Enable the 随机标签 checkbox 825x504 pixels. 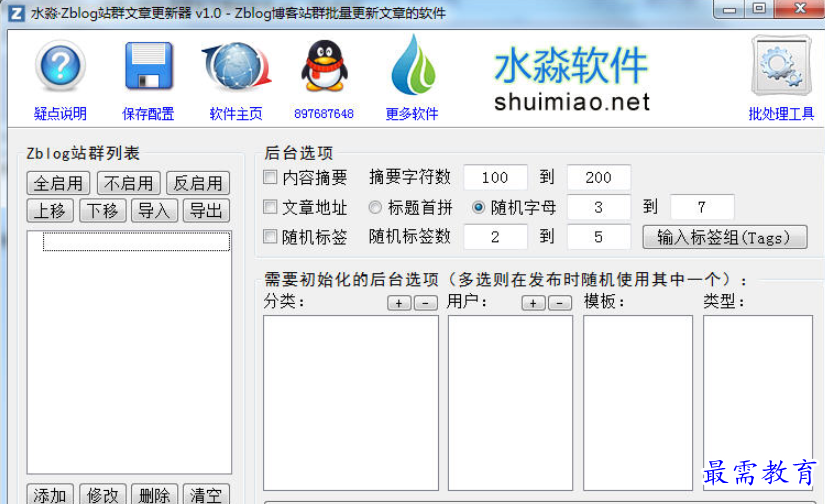pos(270,236)
